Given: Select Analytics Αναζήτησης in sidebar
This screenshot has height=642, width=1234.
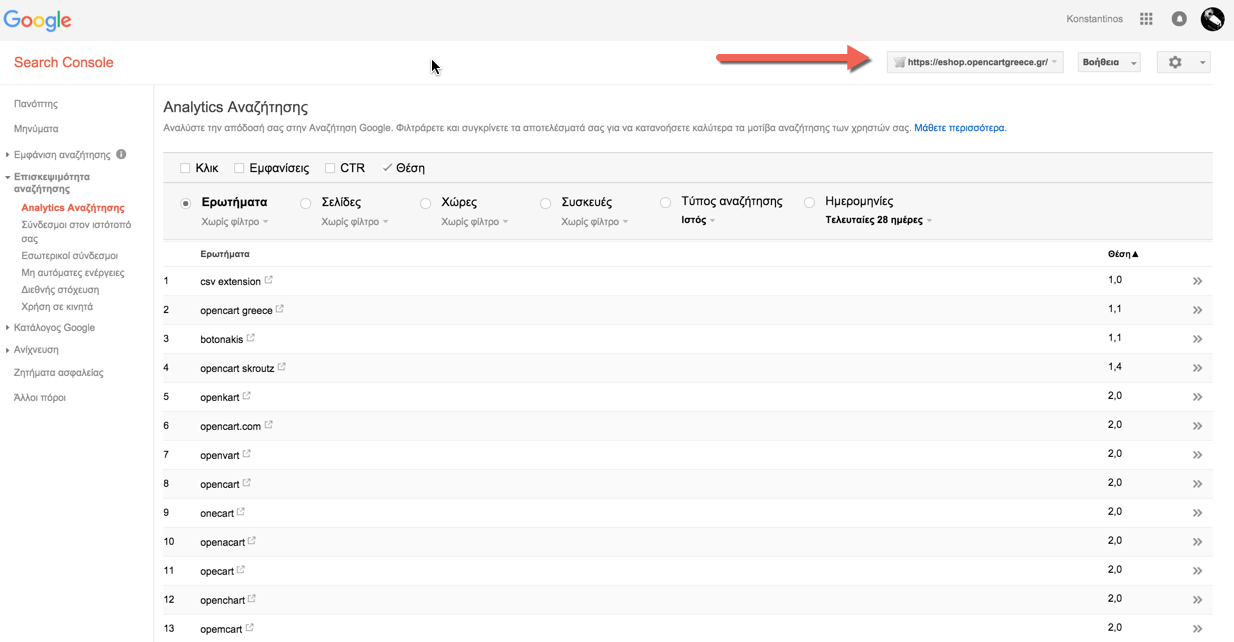Looking at the screenshot, I should tap(73, 208).
